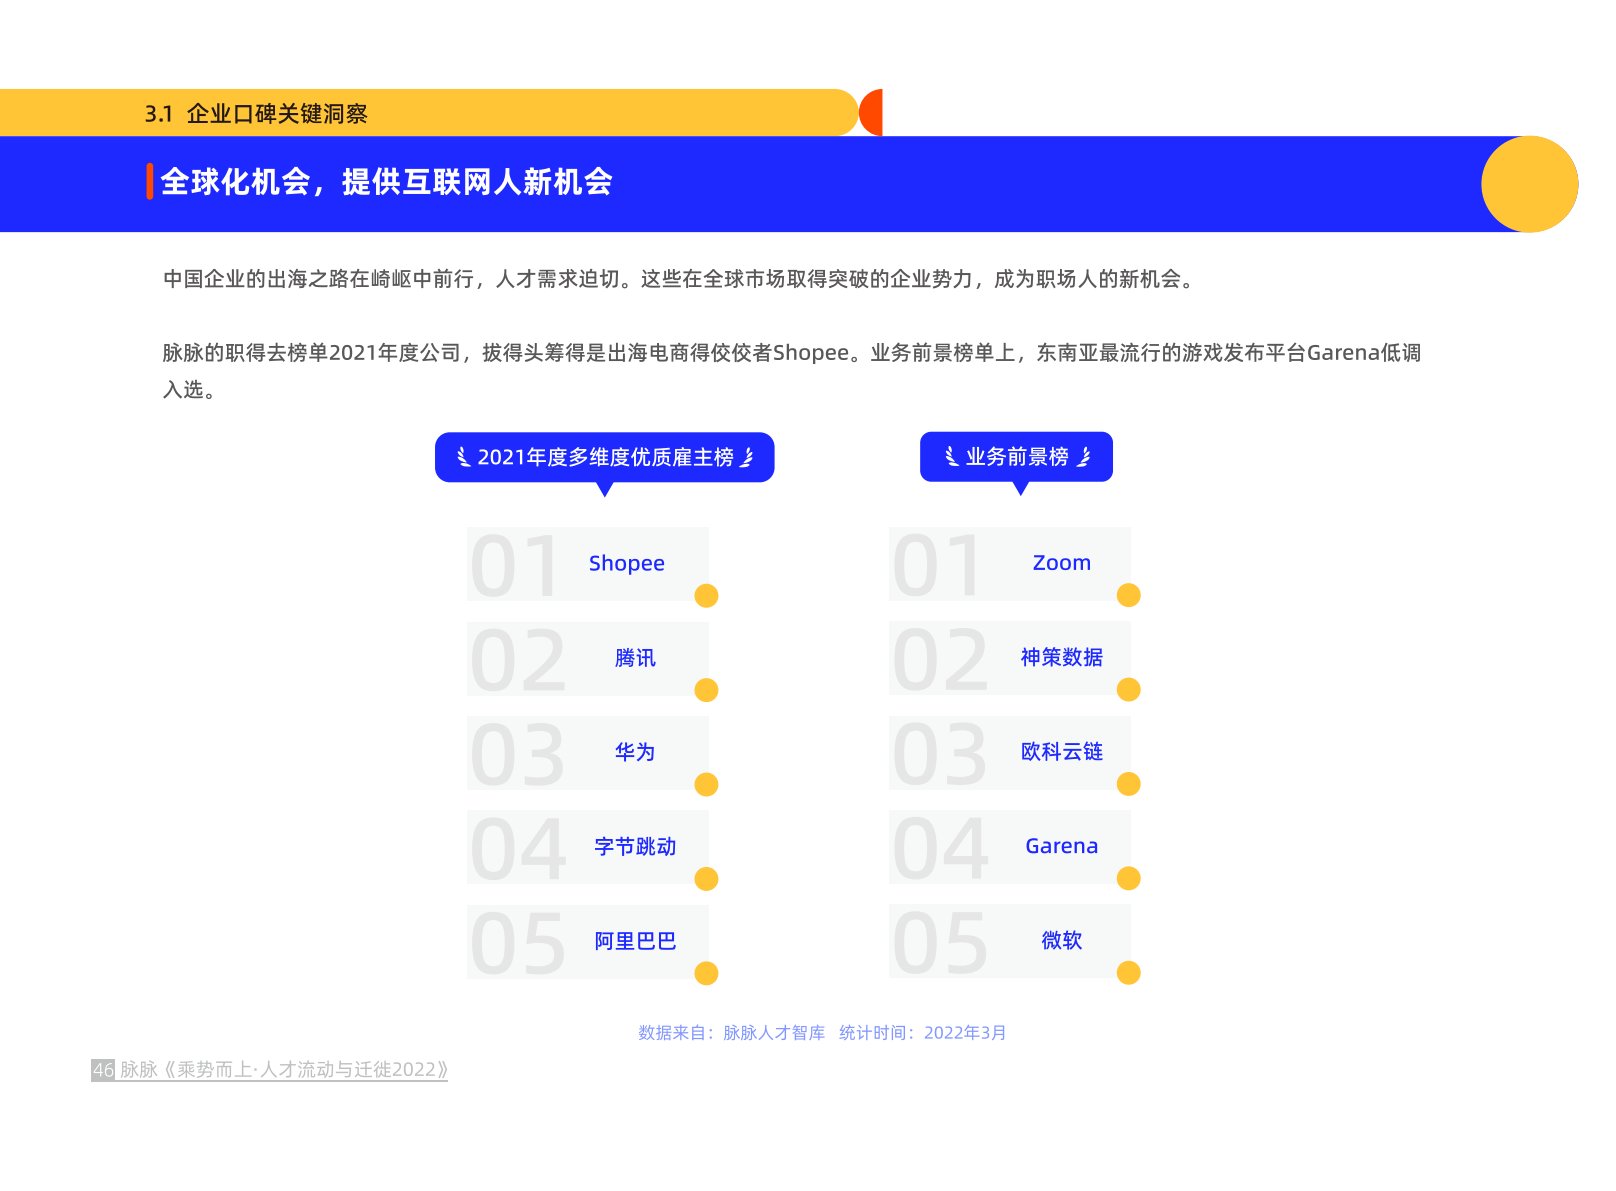
Task: Click the page number 46
Action: pos(103,1069)
